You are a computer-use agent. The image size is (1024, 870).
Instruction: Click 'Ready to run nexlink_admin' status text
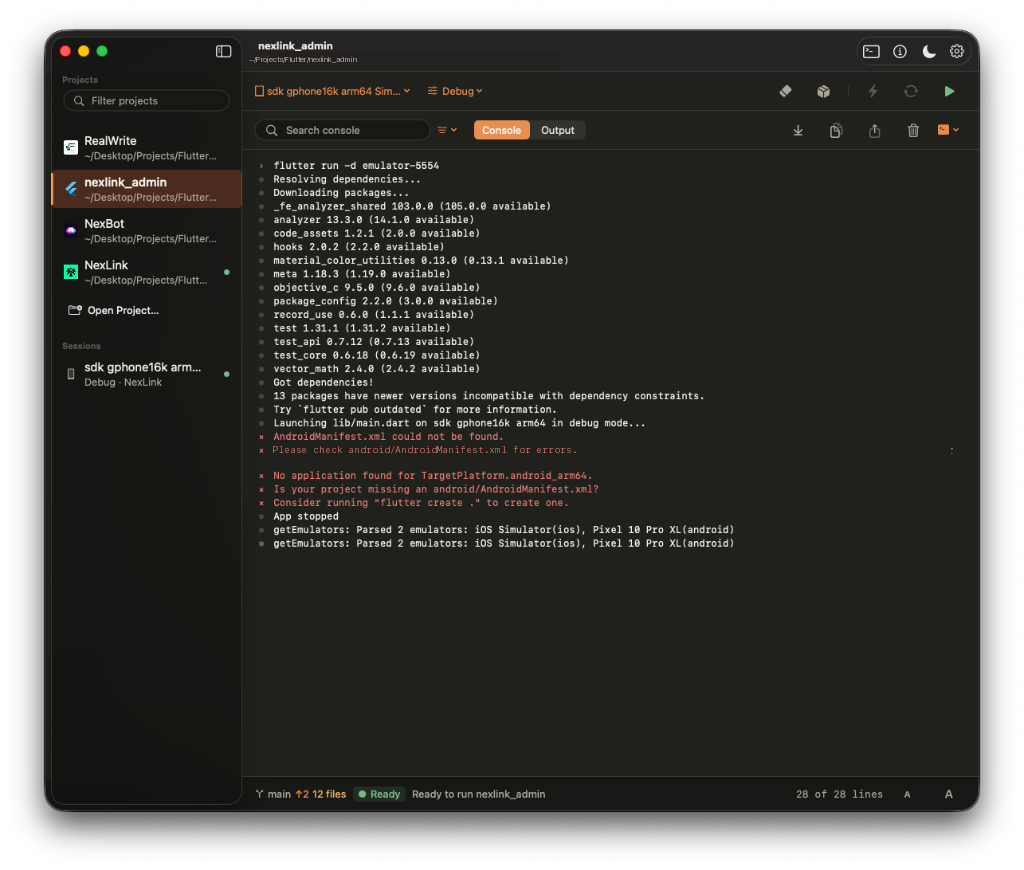478,794
